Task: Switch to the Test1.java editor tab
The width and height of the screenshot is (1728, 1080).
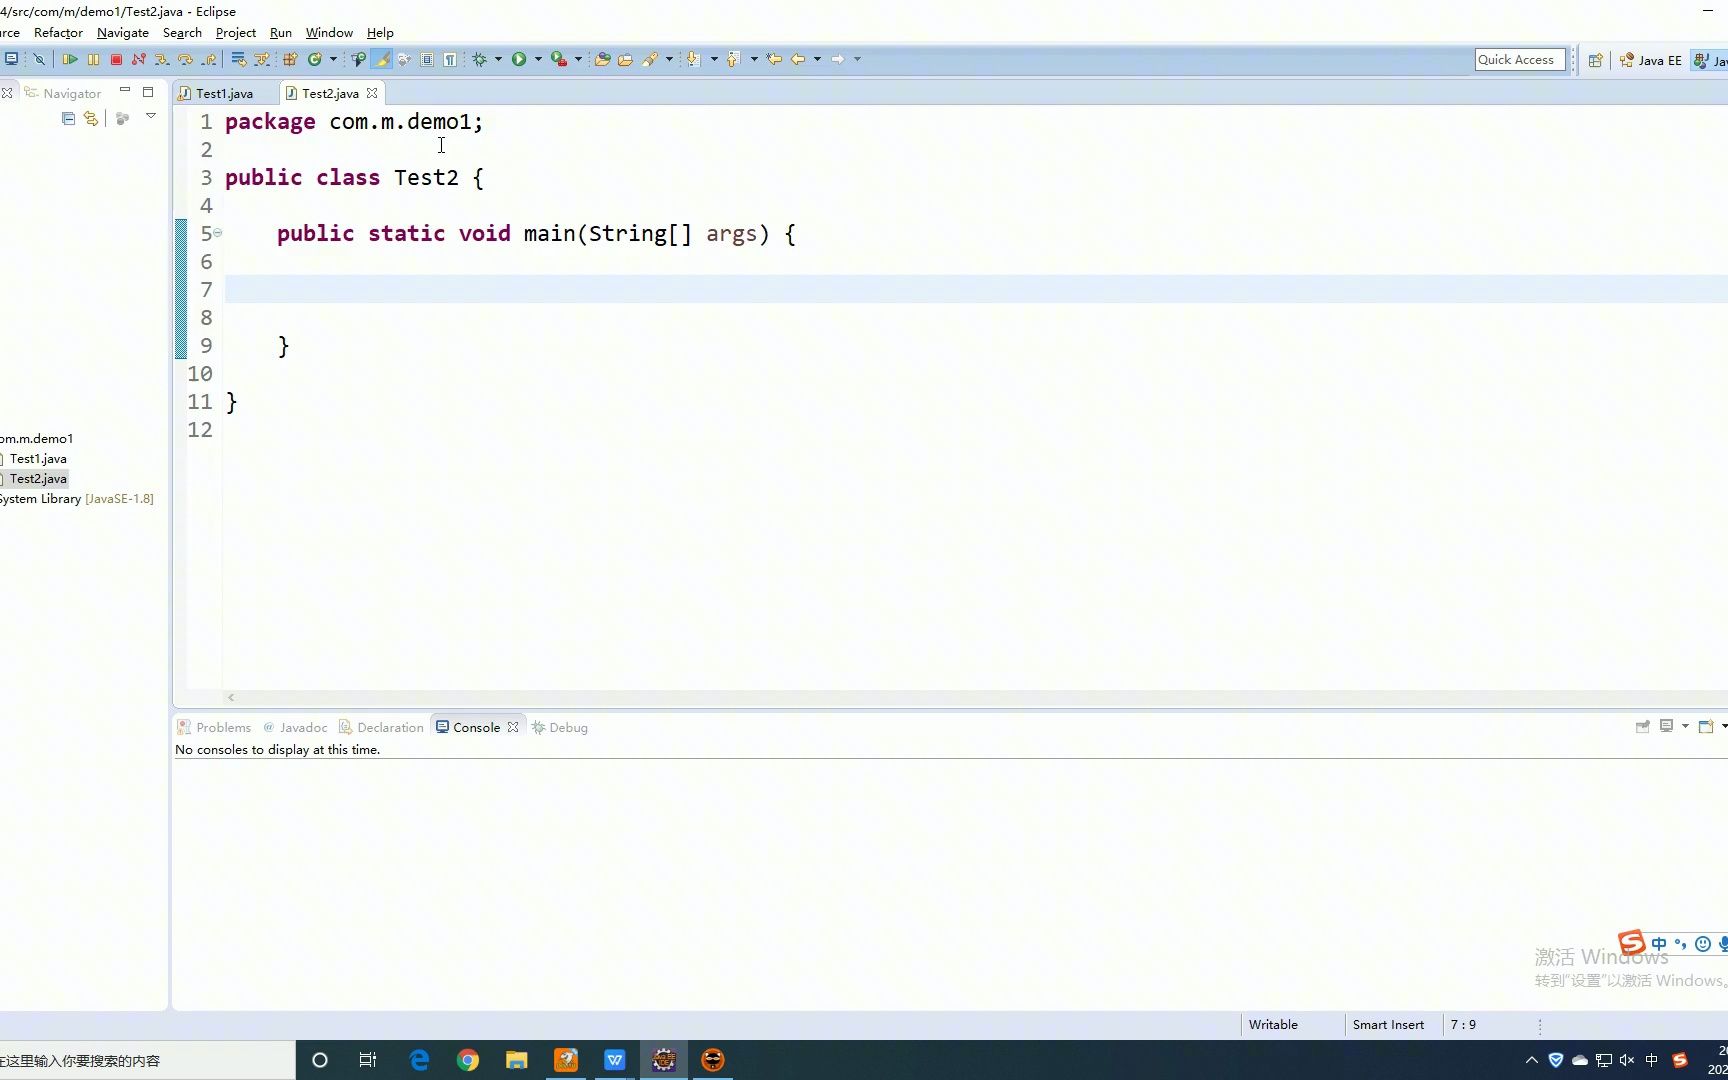Action: (224, 93)
